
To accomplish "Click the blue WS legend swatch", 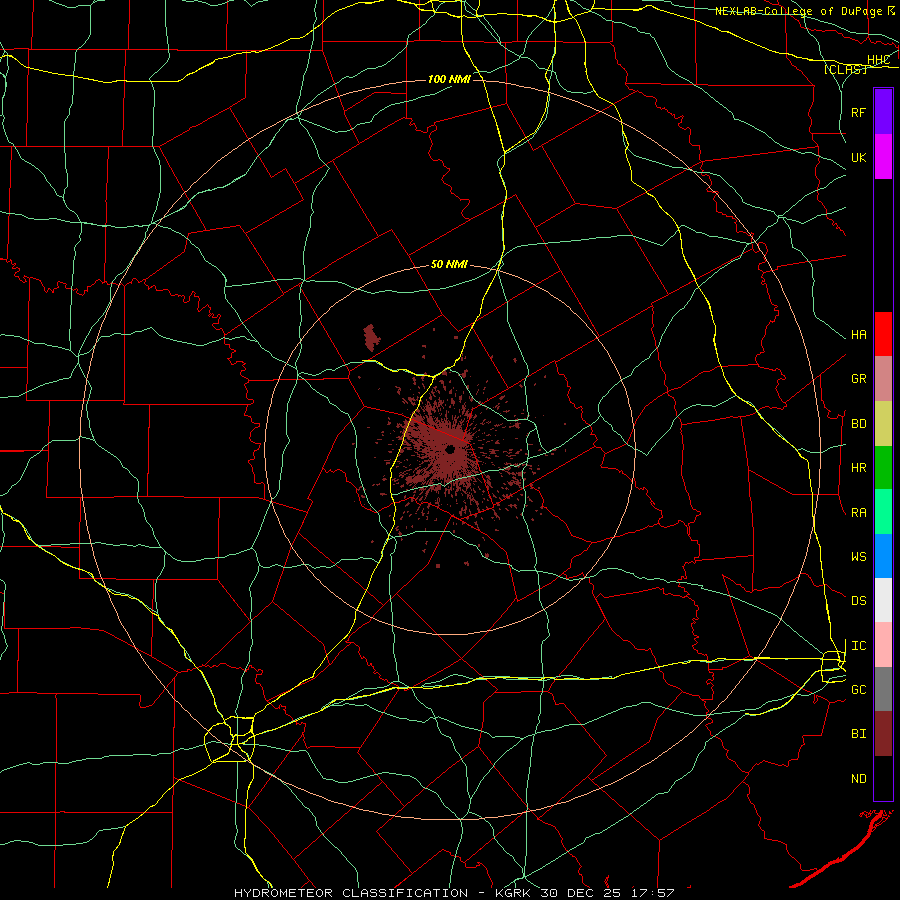I will click(x=883, y=556).
